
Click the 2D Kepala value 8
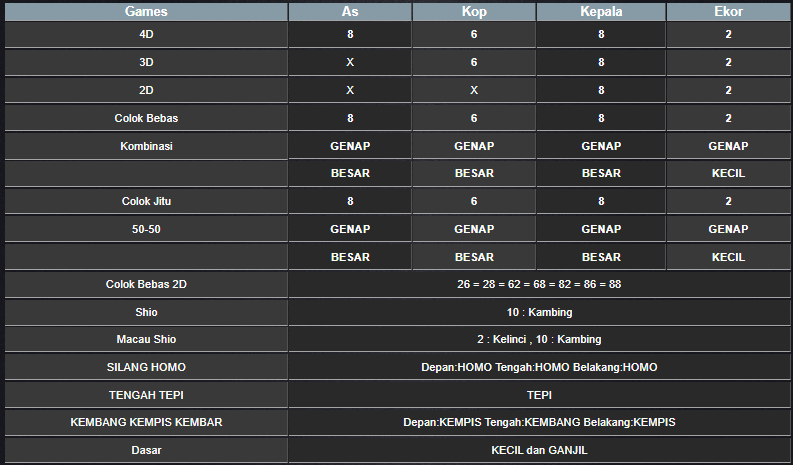[601, 90]
